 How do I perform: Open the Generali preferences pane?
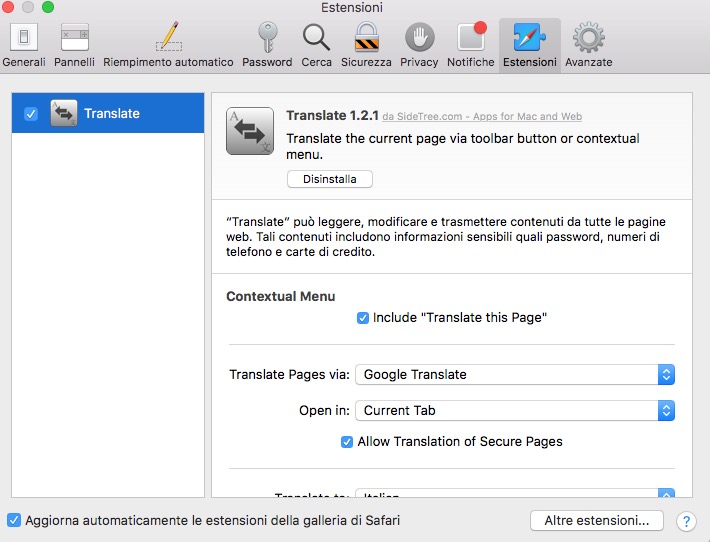(x=24, y=45)
